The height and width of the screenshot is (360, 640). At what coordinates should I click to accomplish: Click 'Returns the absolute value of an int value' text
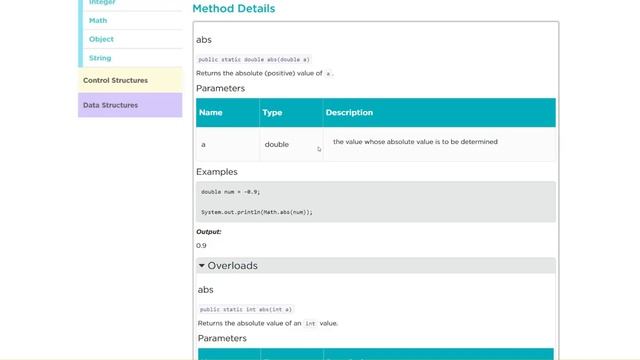pos(268,323)
